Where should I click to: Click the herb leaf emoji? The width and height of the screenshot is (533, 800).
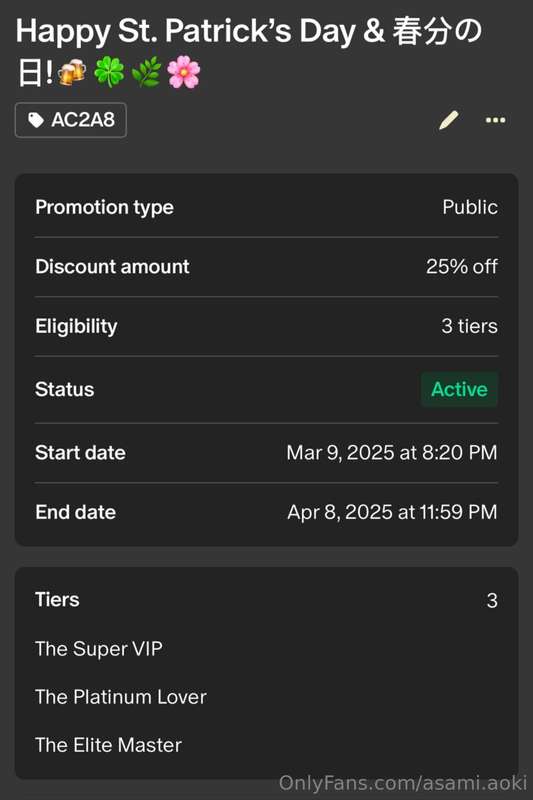[x=146, y=72]
